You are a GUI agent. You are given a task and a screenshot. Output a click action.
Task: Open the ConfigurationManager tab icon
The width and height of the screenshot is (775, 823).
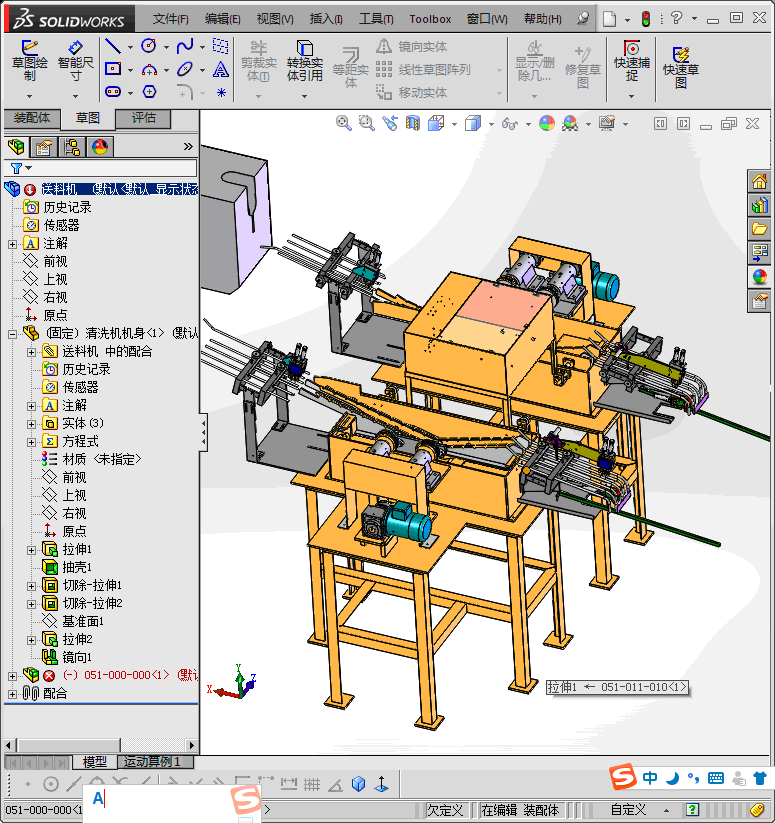(72, 147)
